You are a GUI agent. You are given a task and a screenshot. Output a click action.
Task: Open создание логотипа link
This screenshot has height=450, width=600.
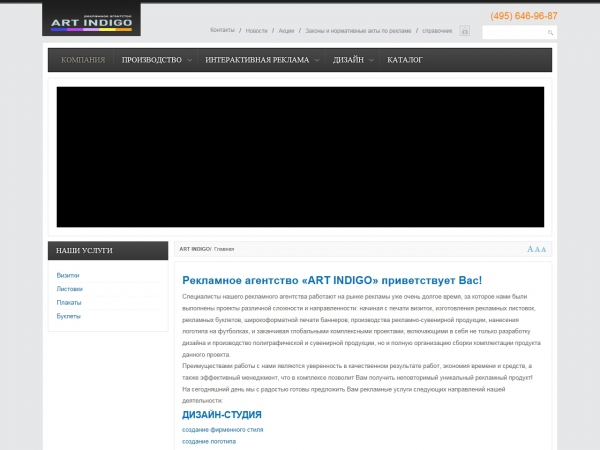pyautogui.click(x=209, y=442)
